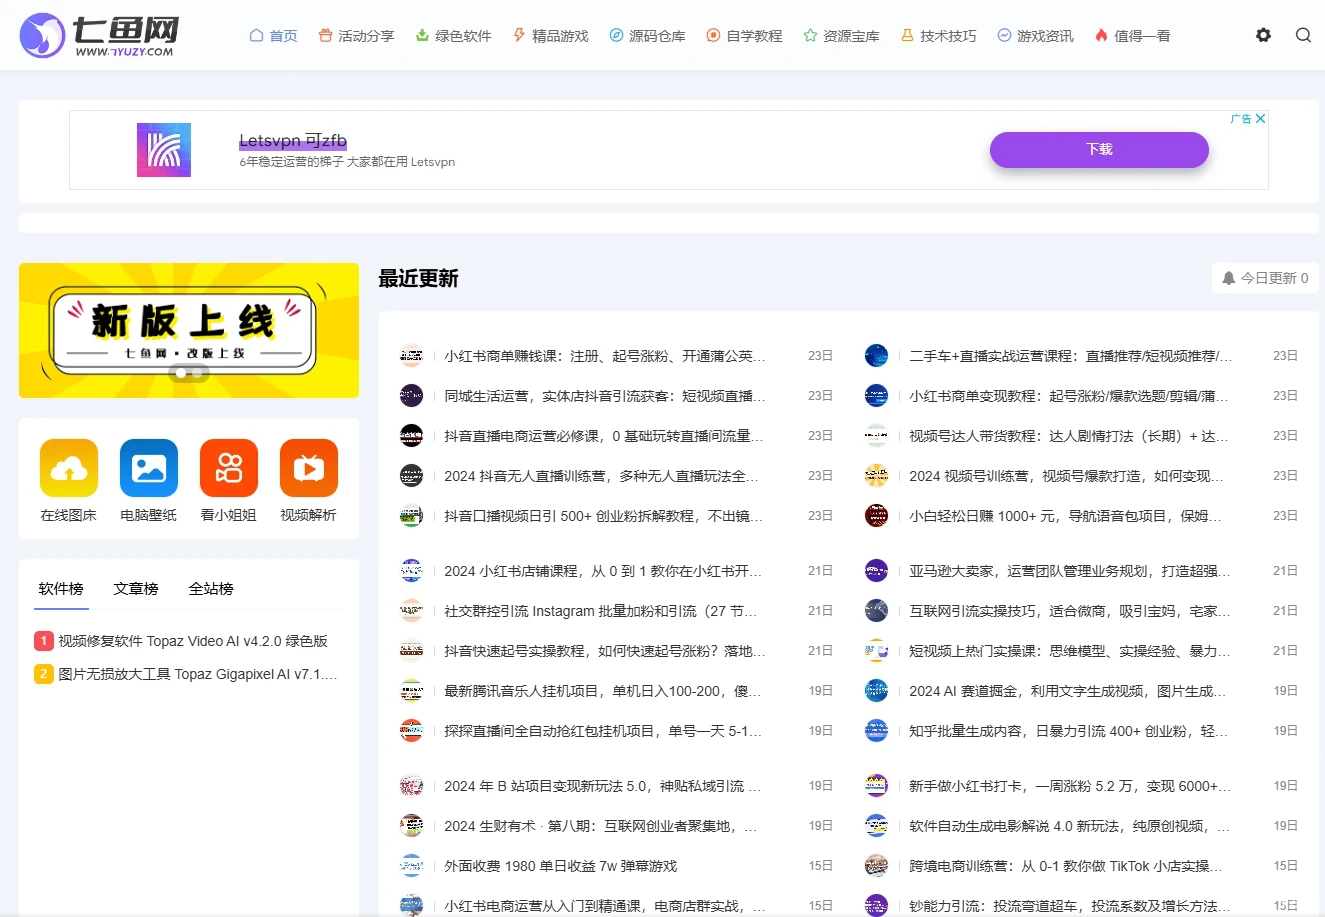Switch to the 全站榜 ranking tab

(210, 589)
